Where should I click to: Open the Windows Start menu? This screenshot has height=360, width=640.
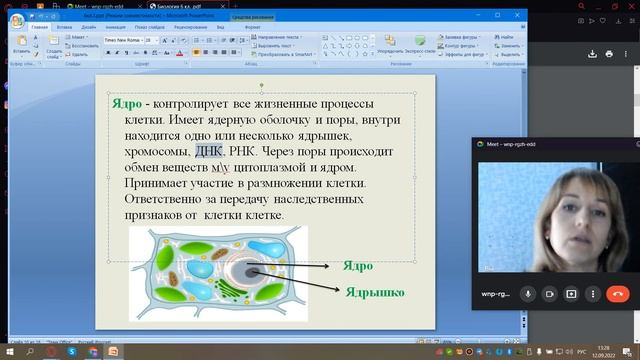pos(10,351)
